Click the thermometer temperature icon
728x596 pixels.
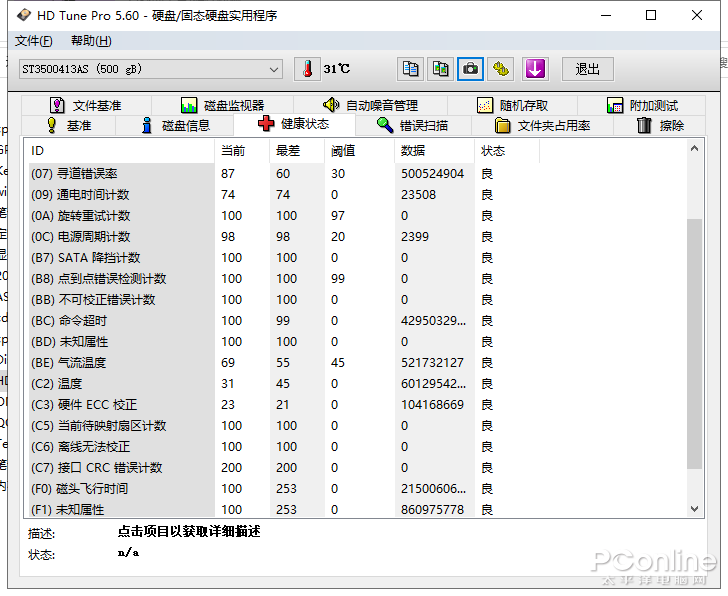[x=307, y=69]
